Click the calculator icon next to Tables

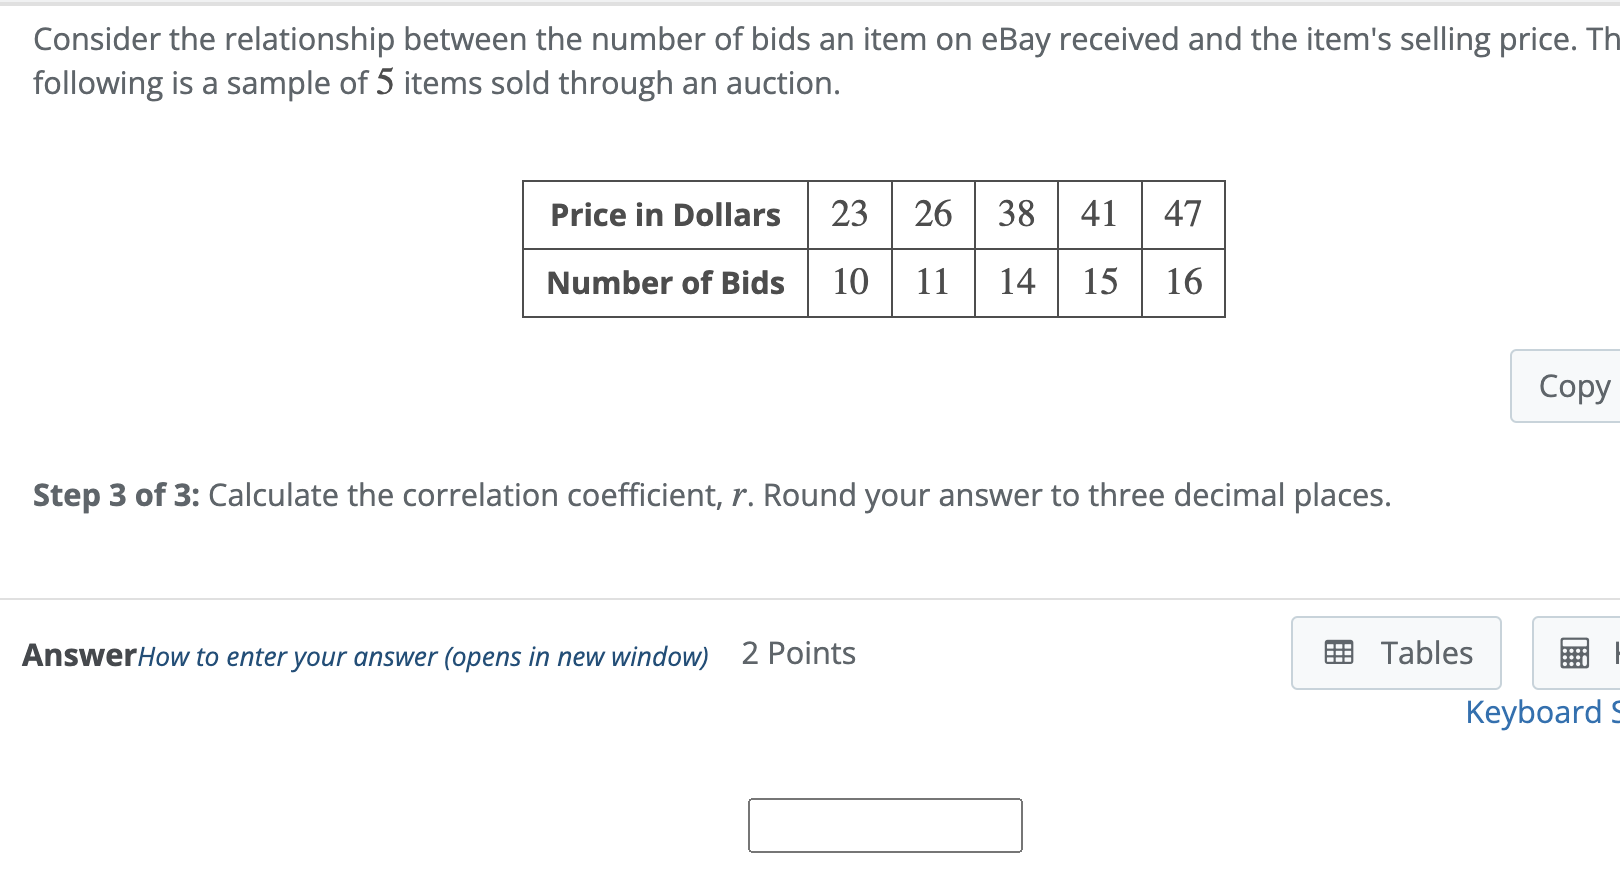click(1575, 653)
